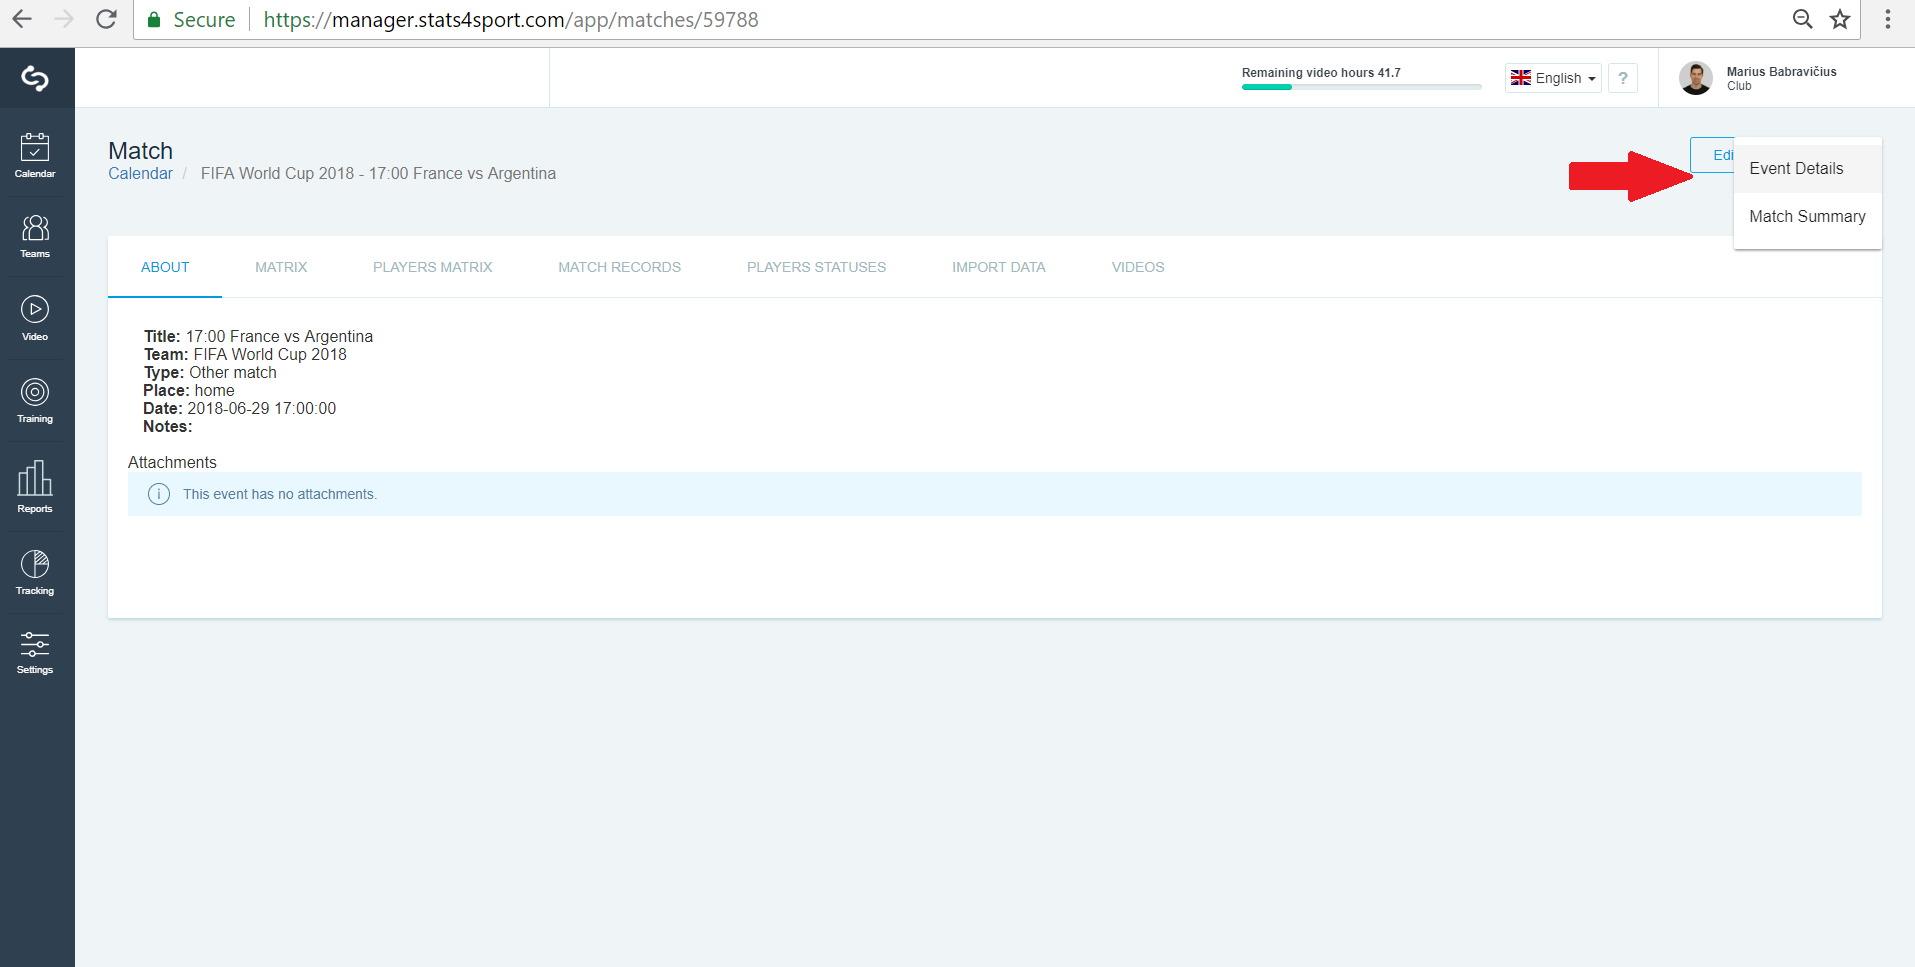Switch to the IMPORT DATA tab
Image resolution: width=1915 pixels, height=967 pixels.
(x=999, y=267)
